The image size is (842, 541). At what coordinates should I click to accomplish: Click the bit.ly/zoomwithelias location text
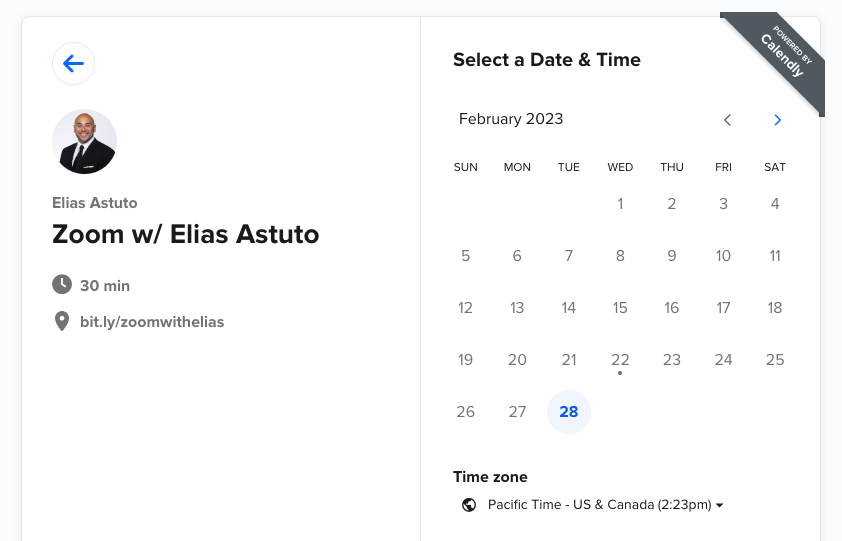click(x=152, y=322)
